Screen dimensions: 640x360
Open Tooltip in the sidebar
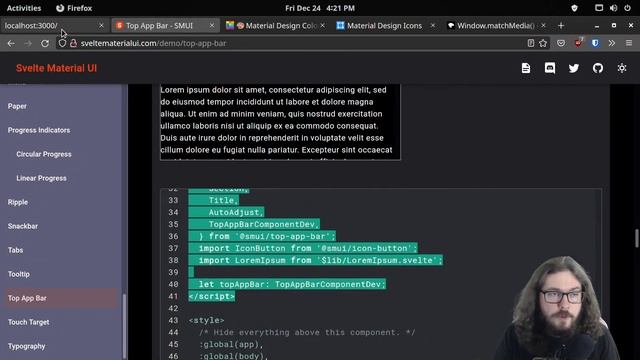pyautogui.click(x=18, y=274)
